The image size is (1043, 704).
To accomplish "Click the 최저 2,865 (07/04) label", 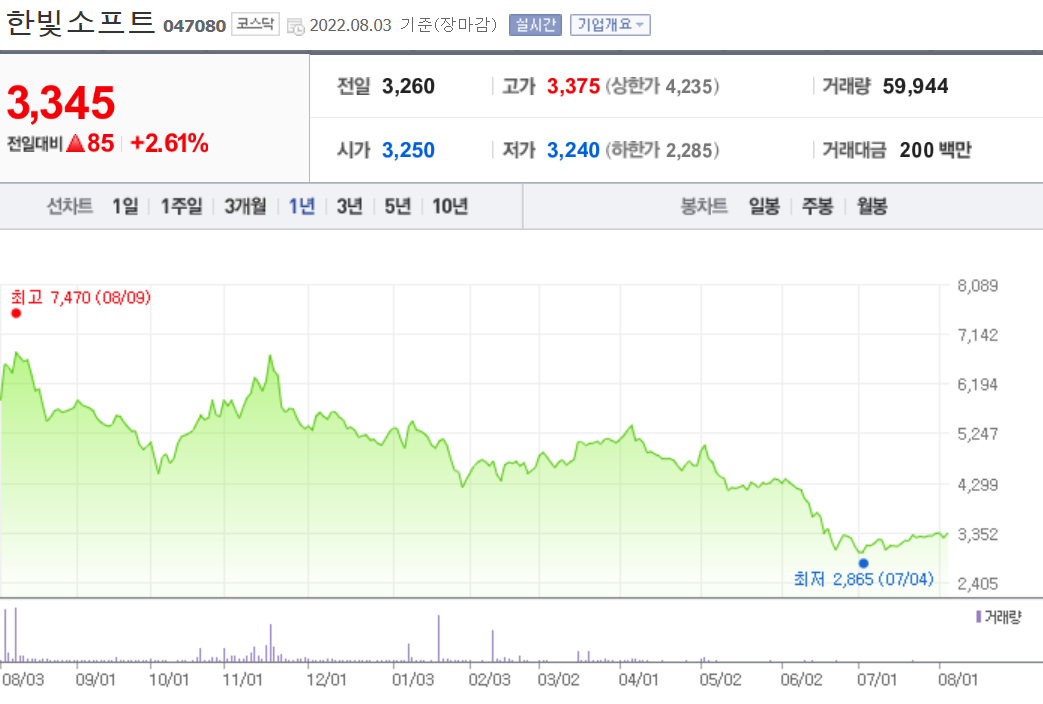I will coord(863,579).
